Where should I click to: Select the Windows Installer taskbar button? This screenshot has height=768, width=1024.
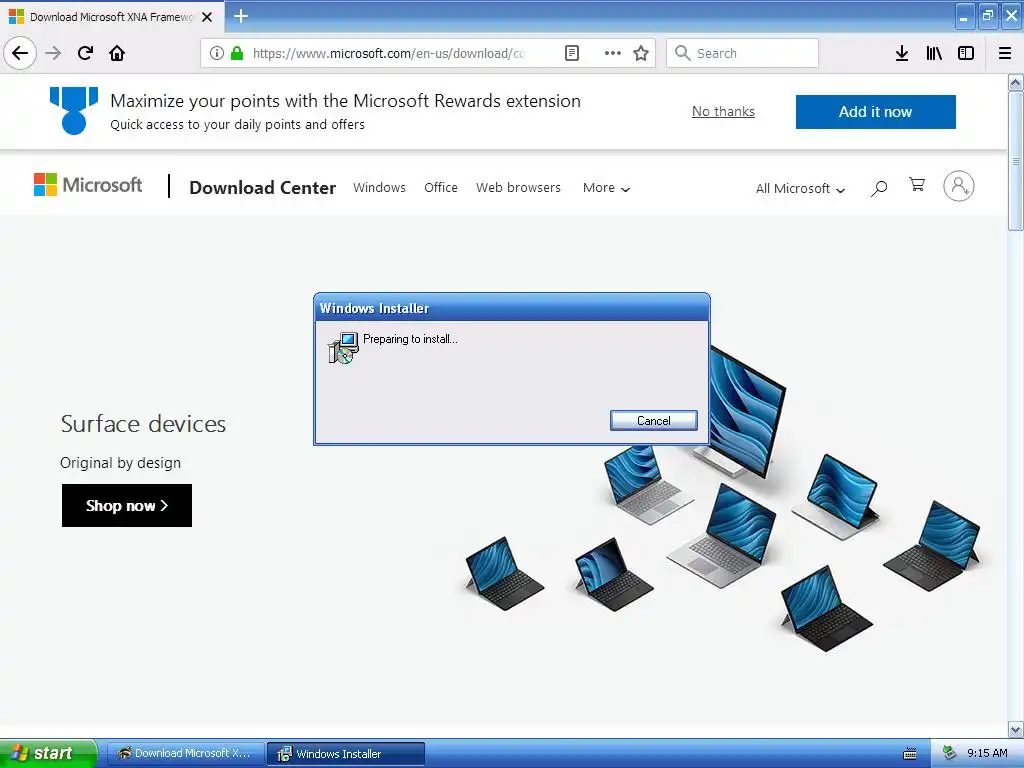tap(346, 754)
